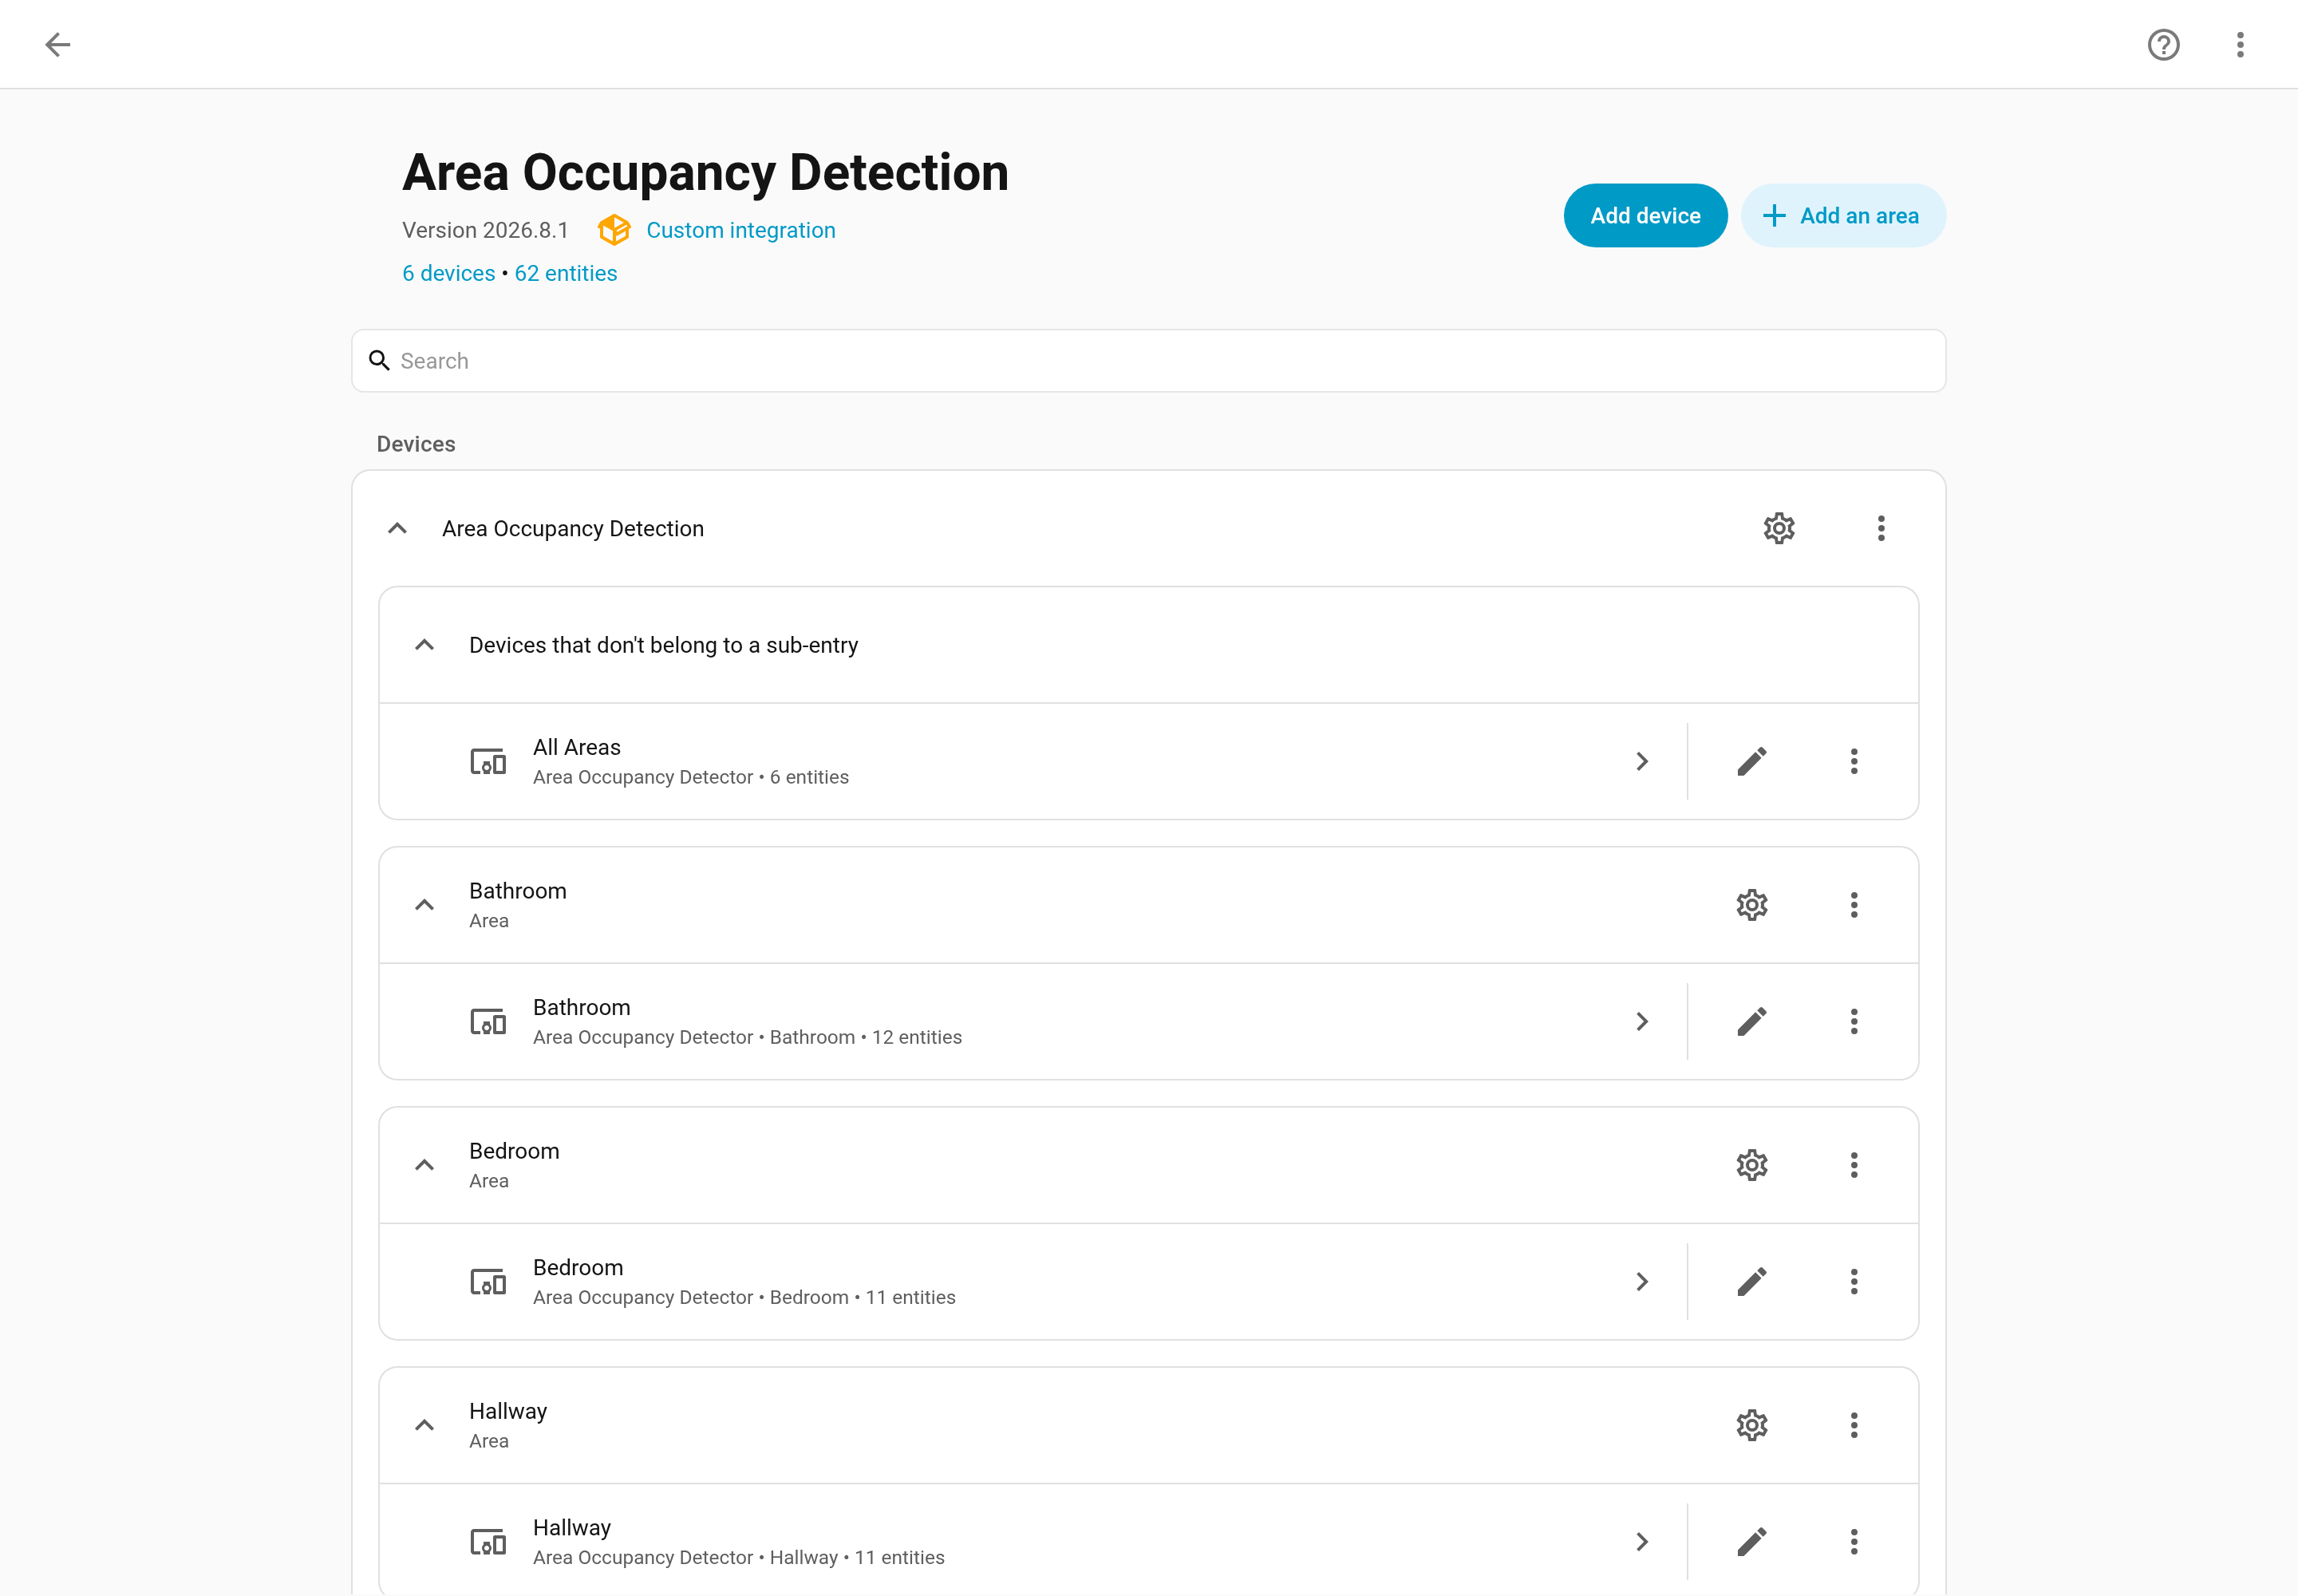Viewport: 2298px width, 1596px height.
Task: Click the Add device button
Action: coord(1645,215)
